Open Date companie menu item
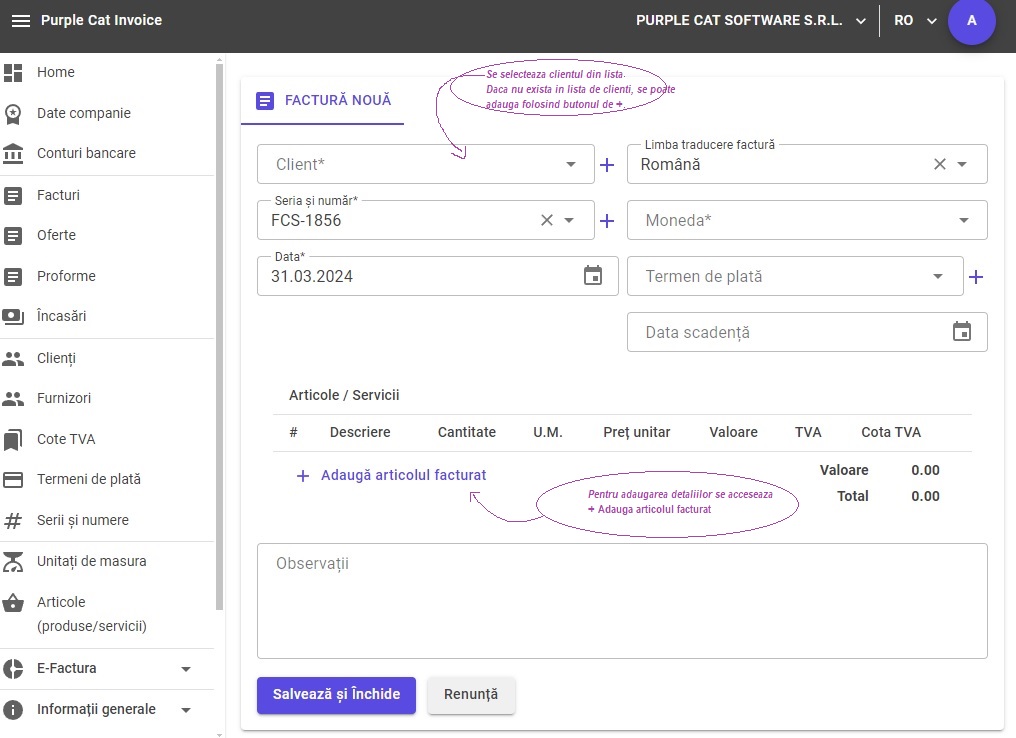 coord(84,113)
